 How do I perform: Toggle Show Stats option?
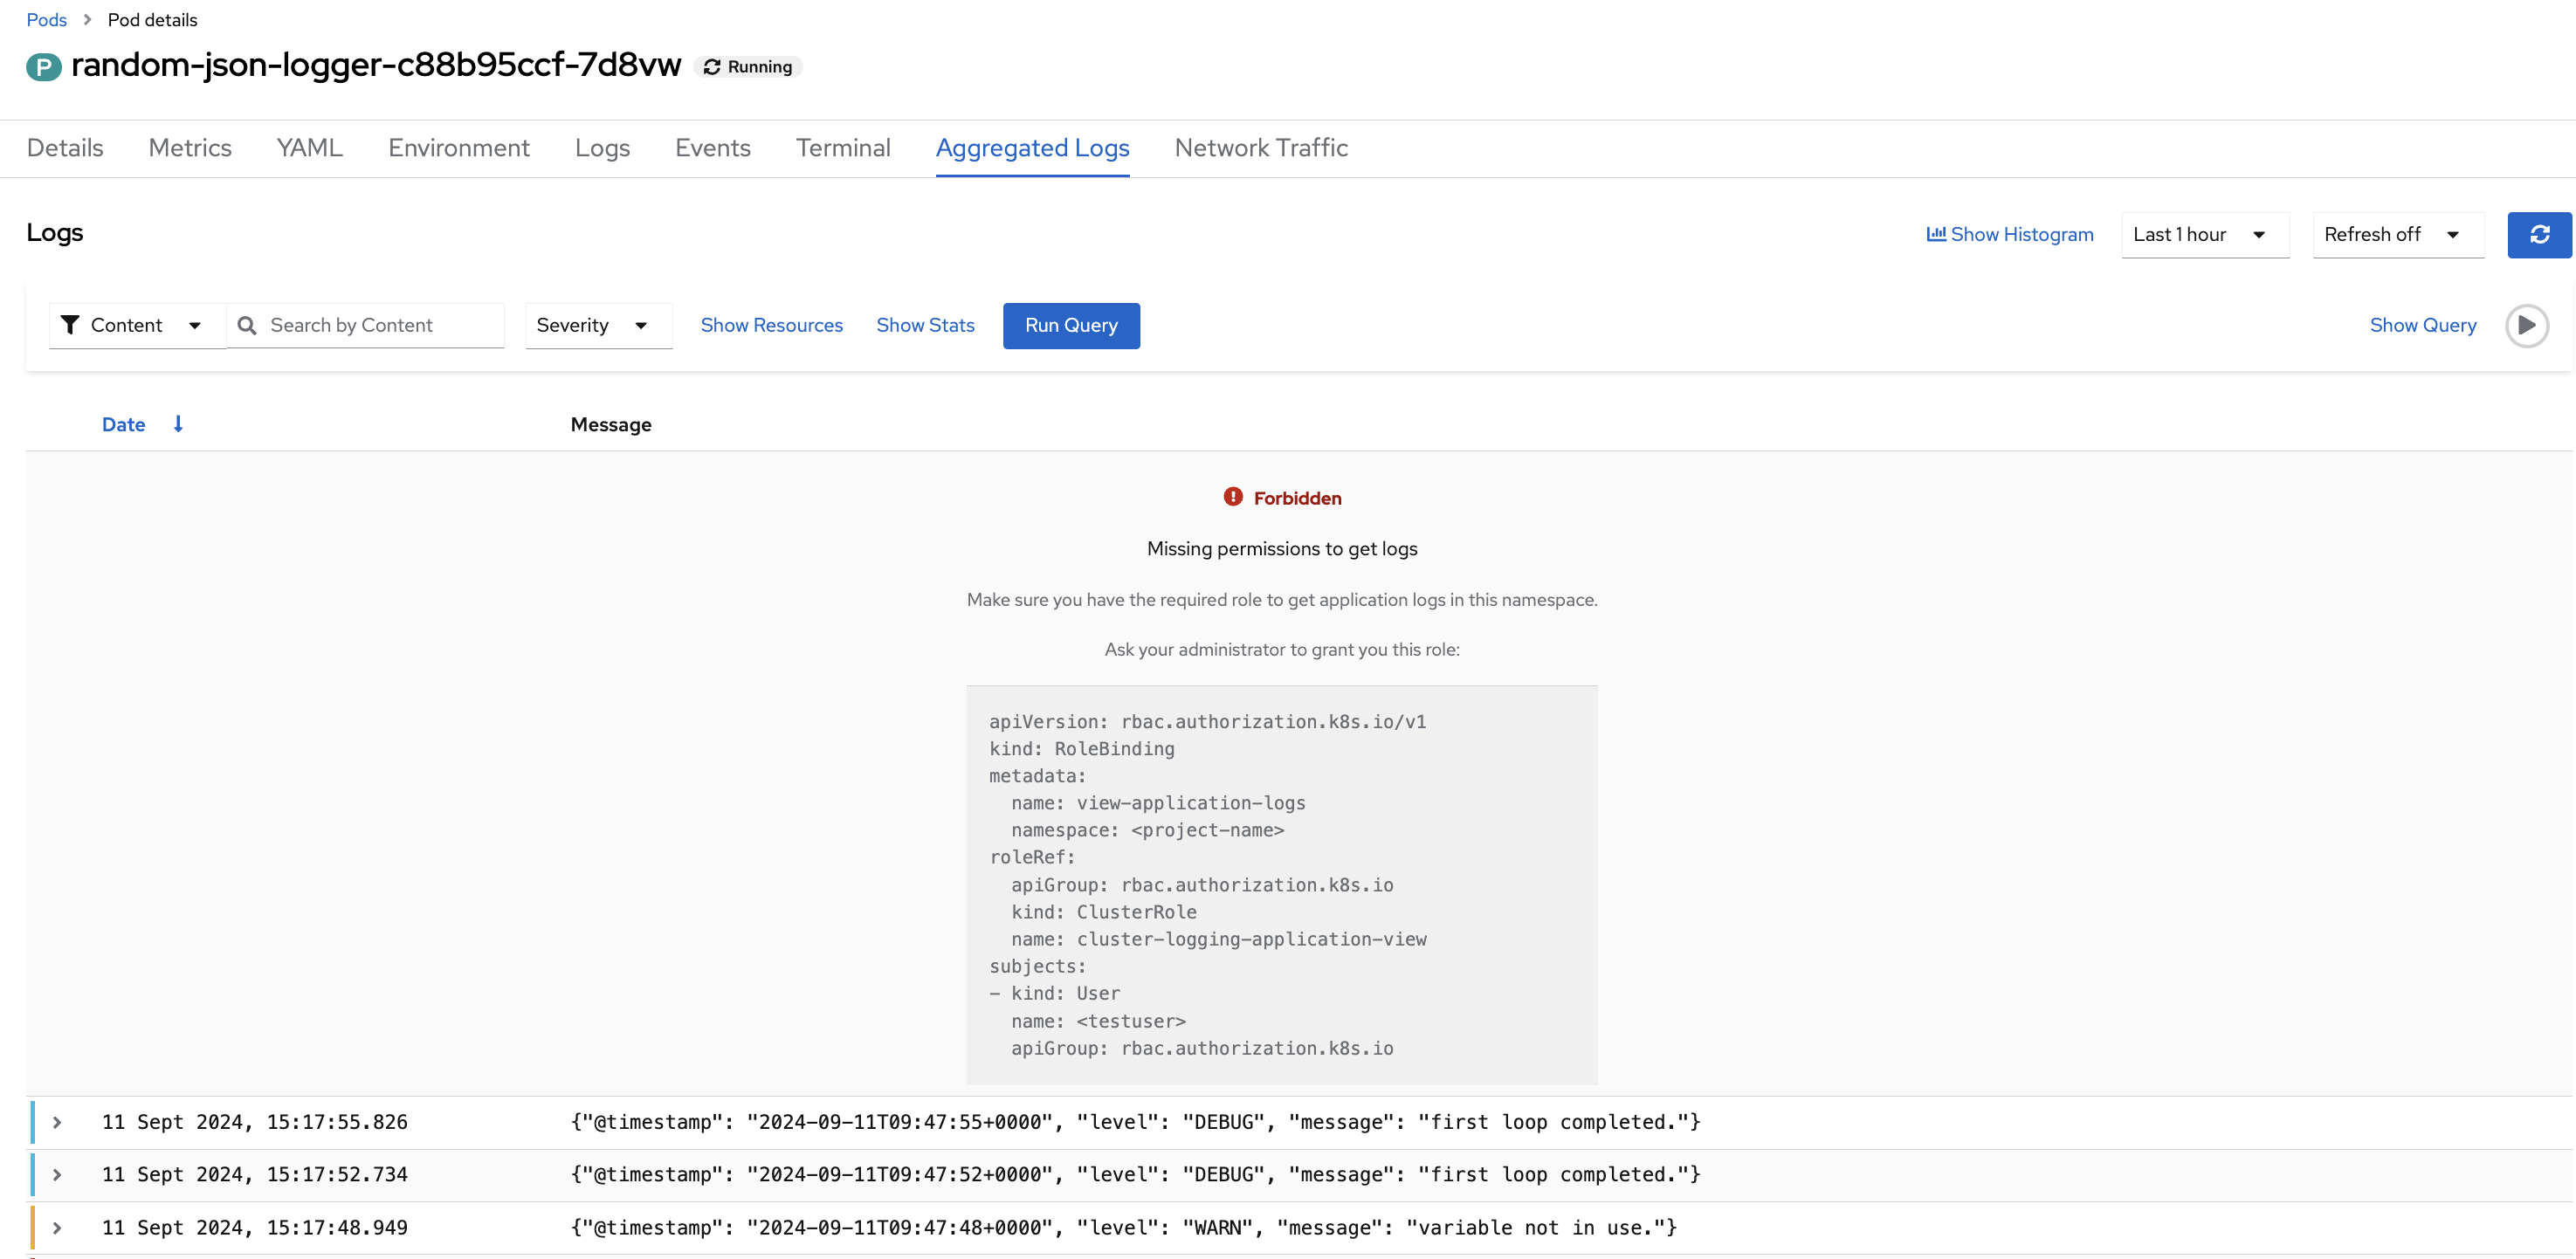click(925, 325)
